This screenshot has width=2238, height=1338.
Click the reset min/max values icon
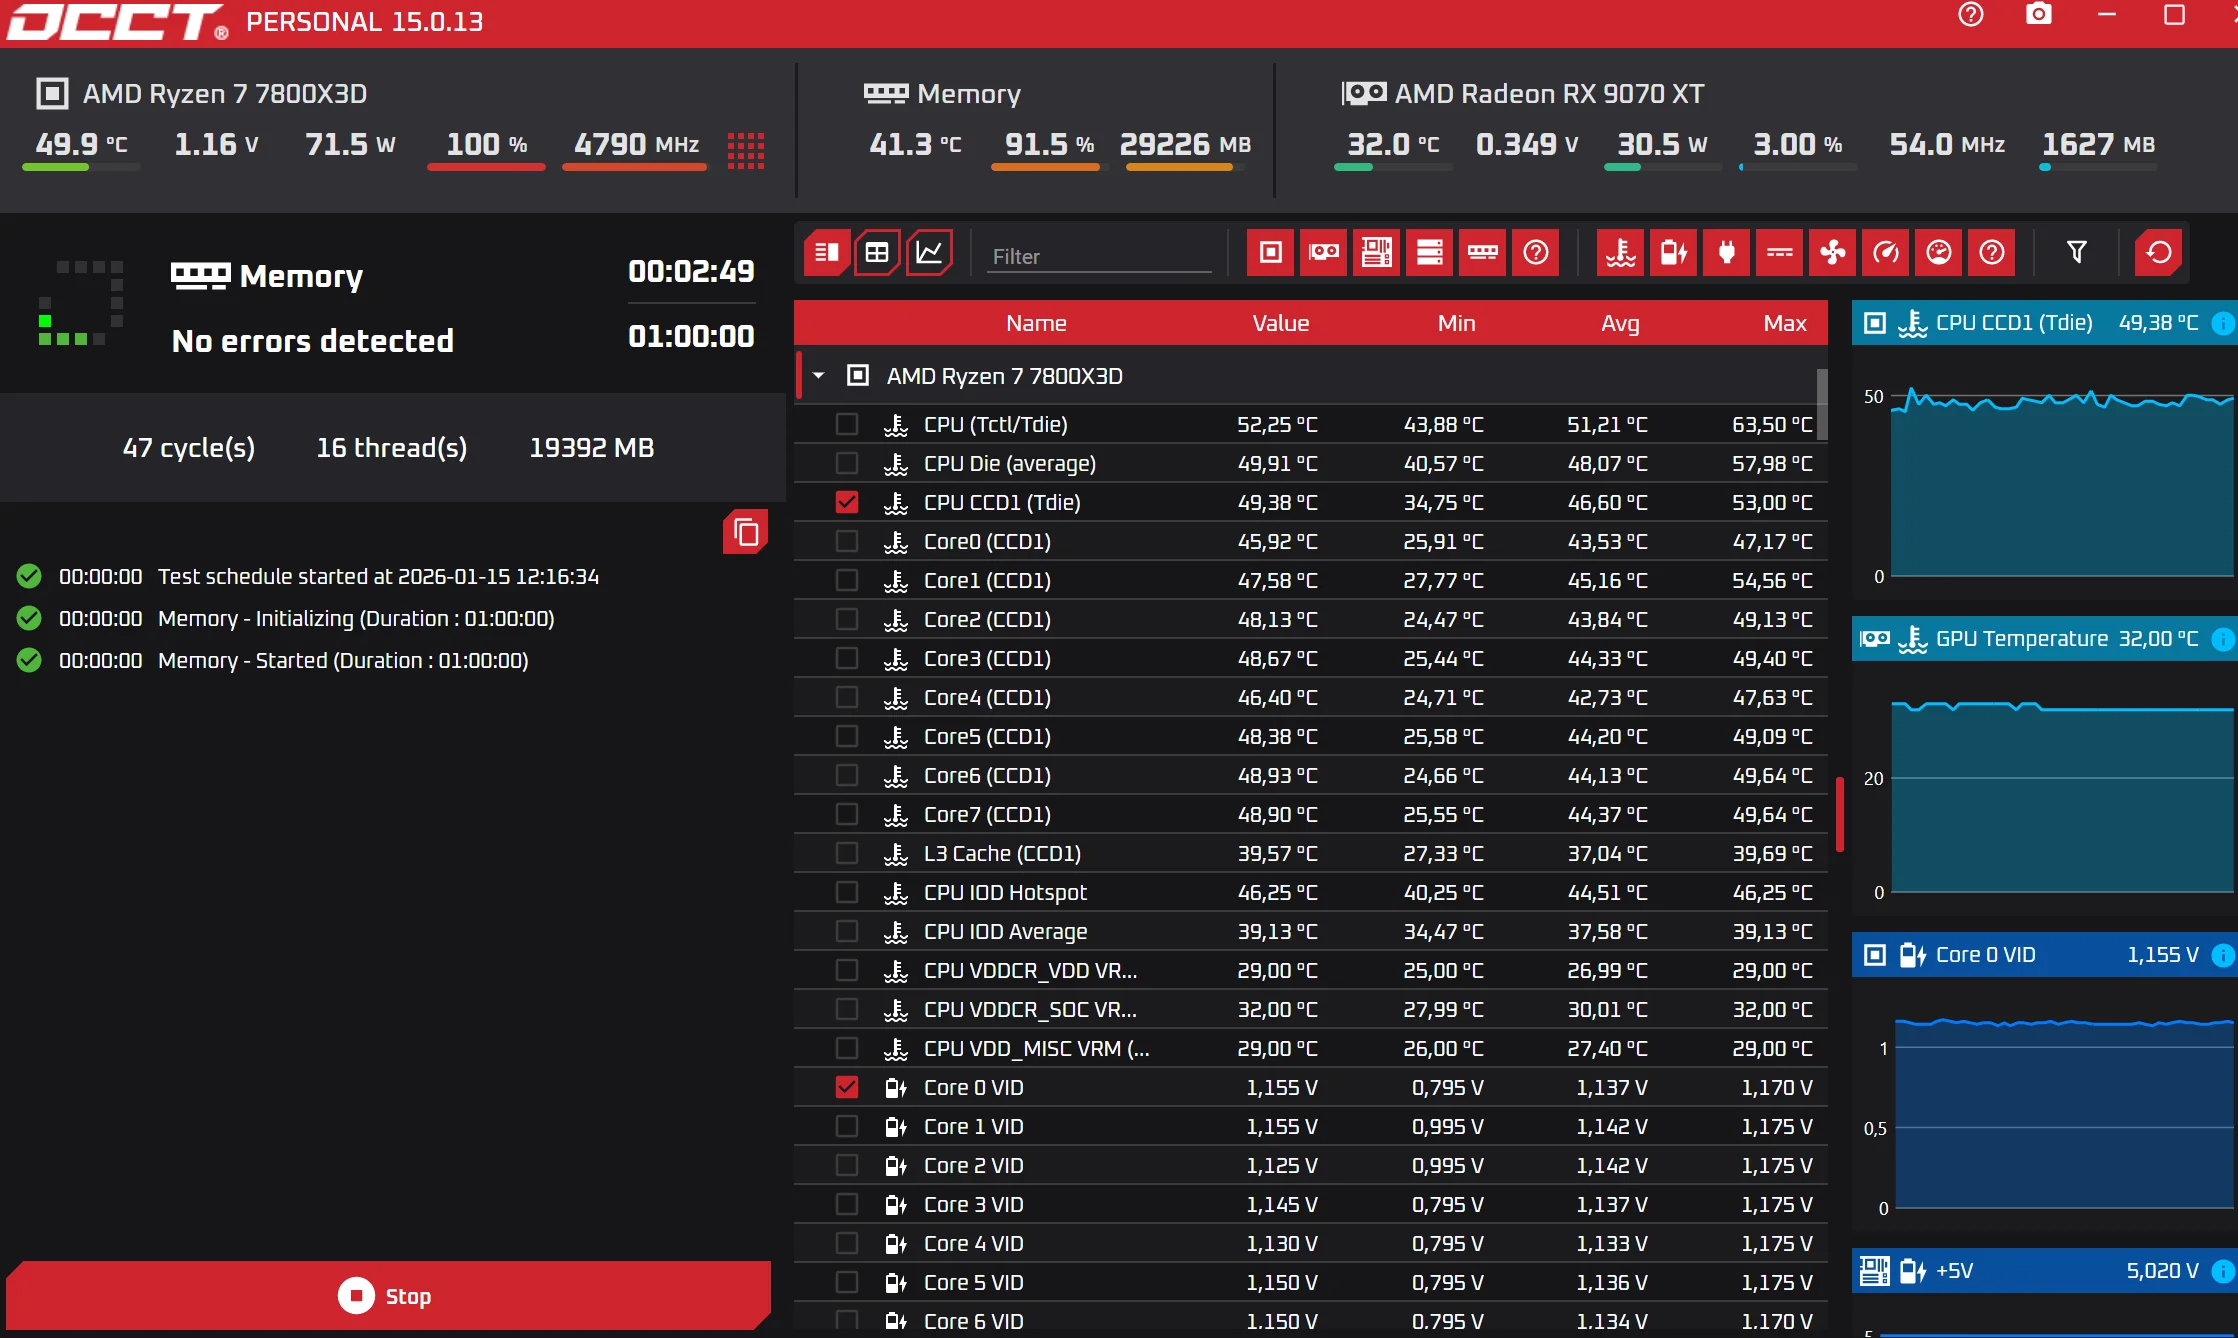pyautogui.click(x=2159, y=252)
